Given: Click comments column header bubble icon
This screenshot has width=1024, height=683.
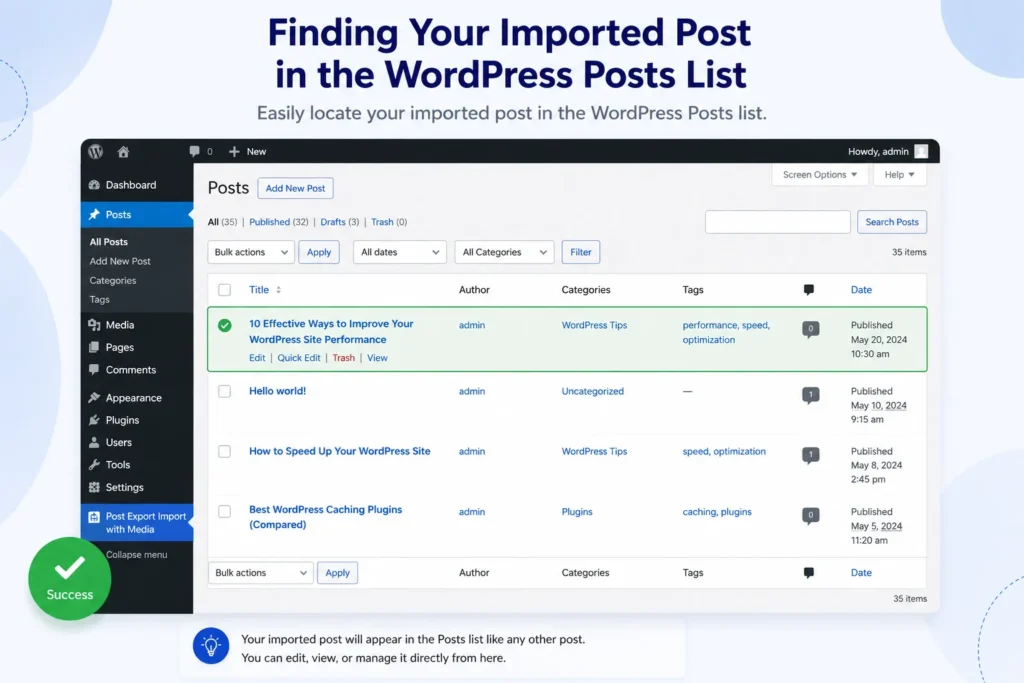Looking at the screenshot, I should click(x=808, y=289).
